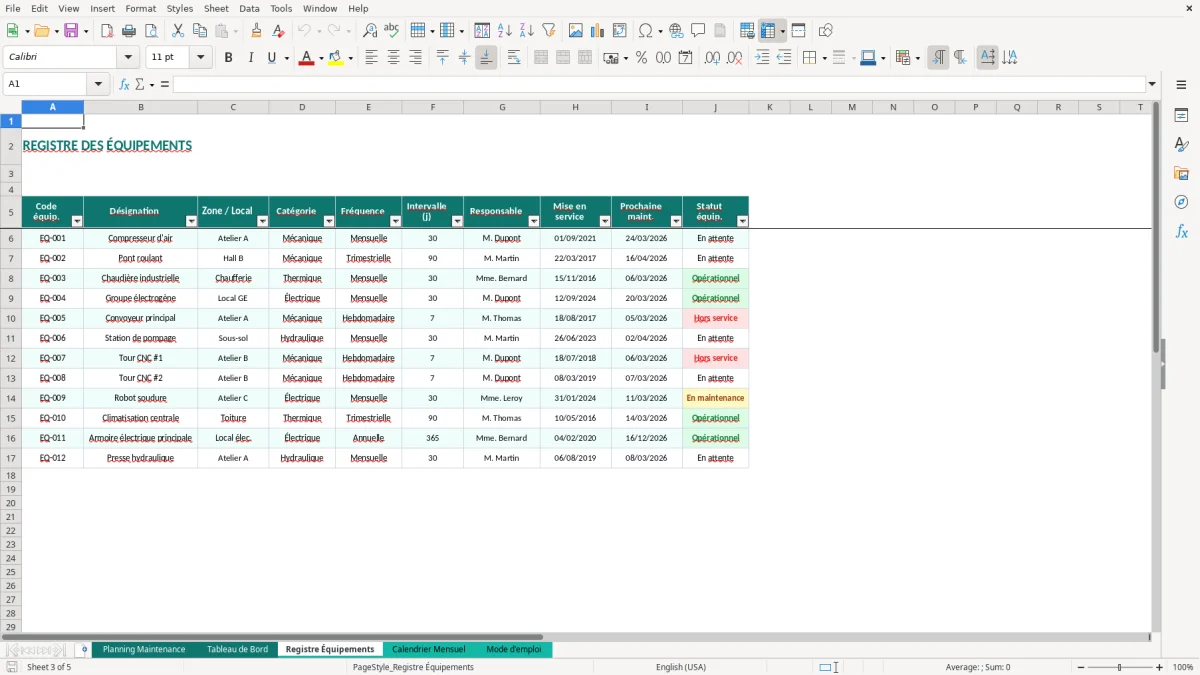Click zoom out minus button

(1079, 667)
